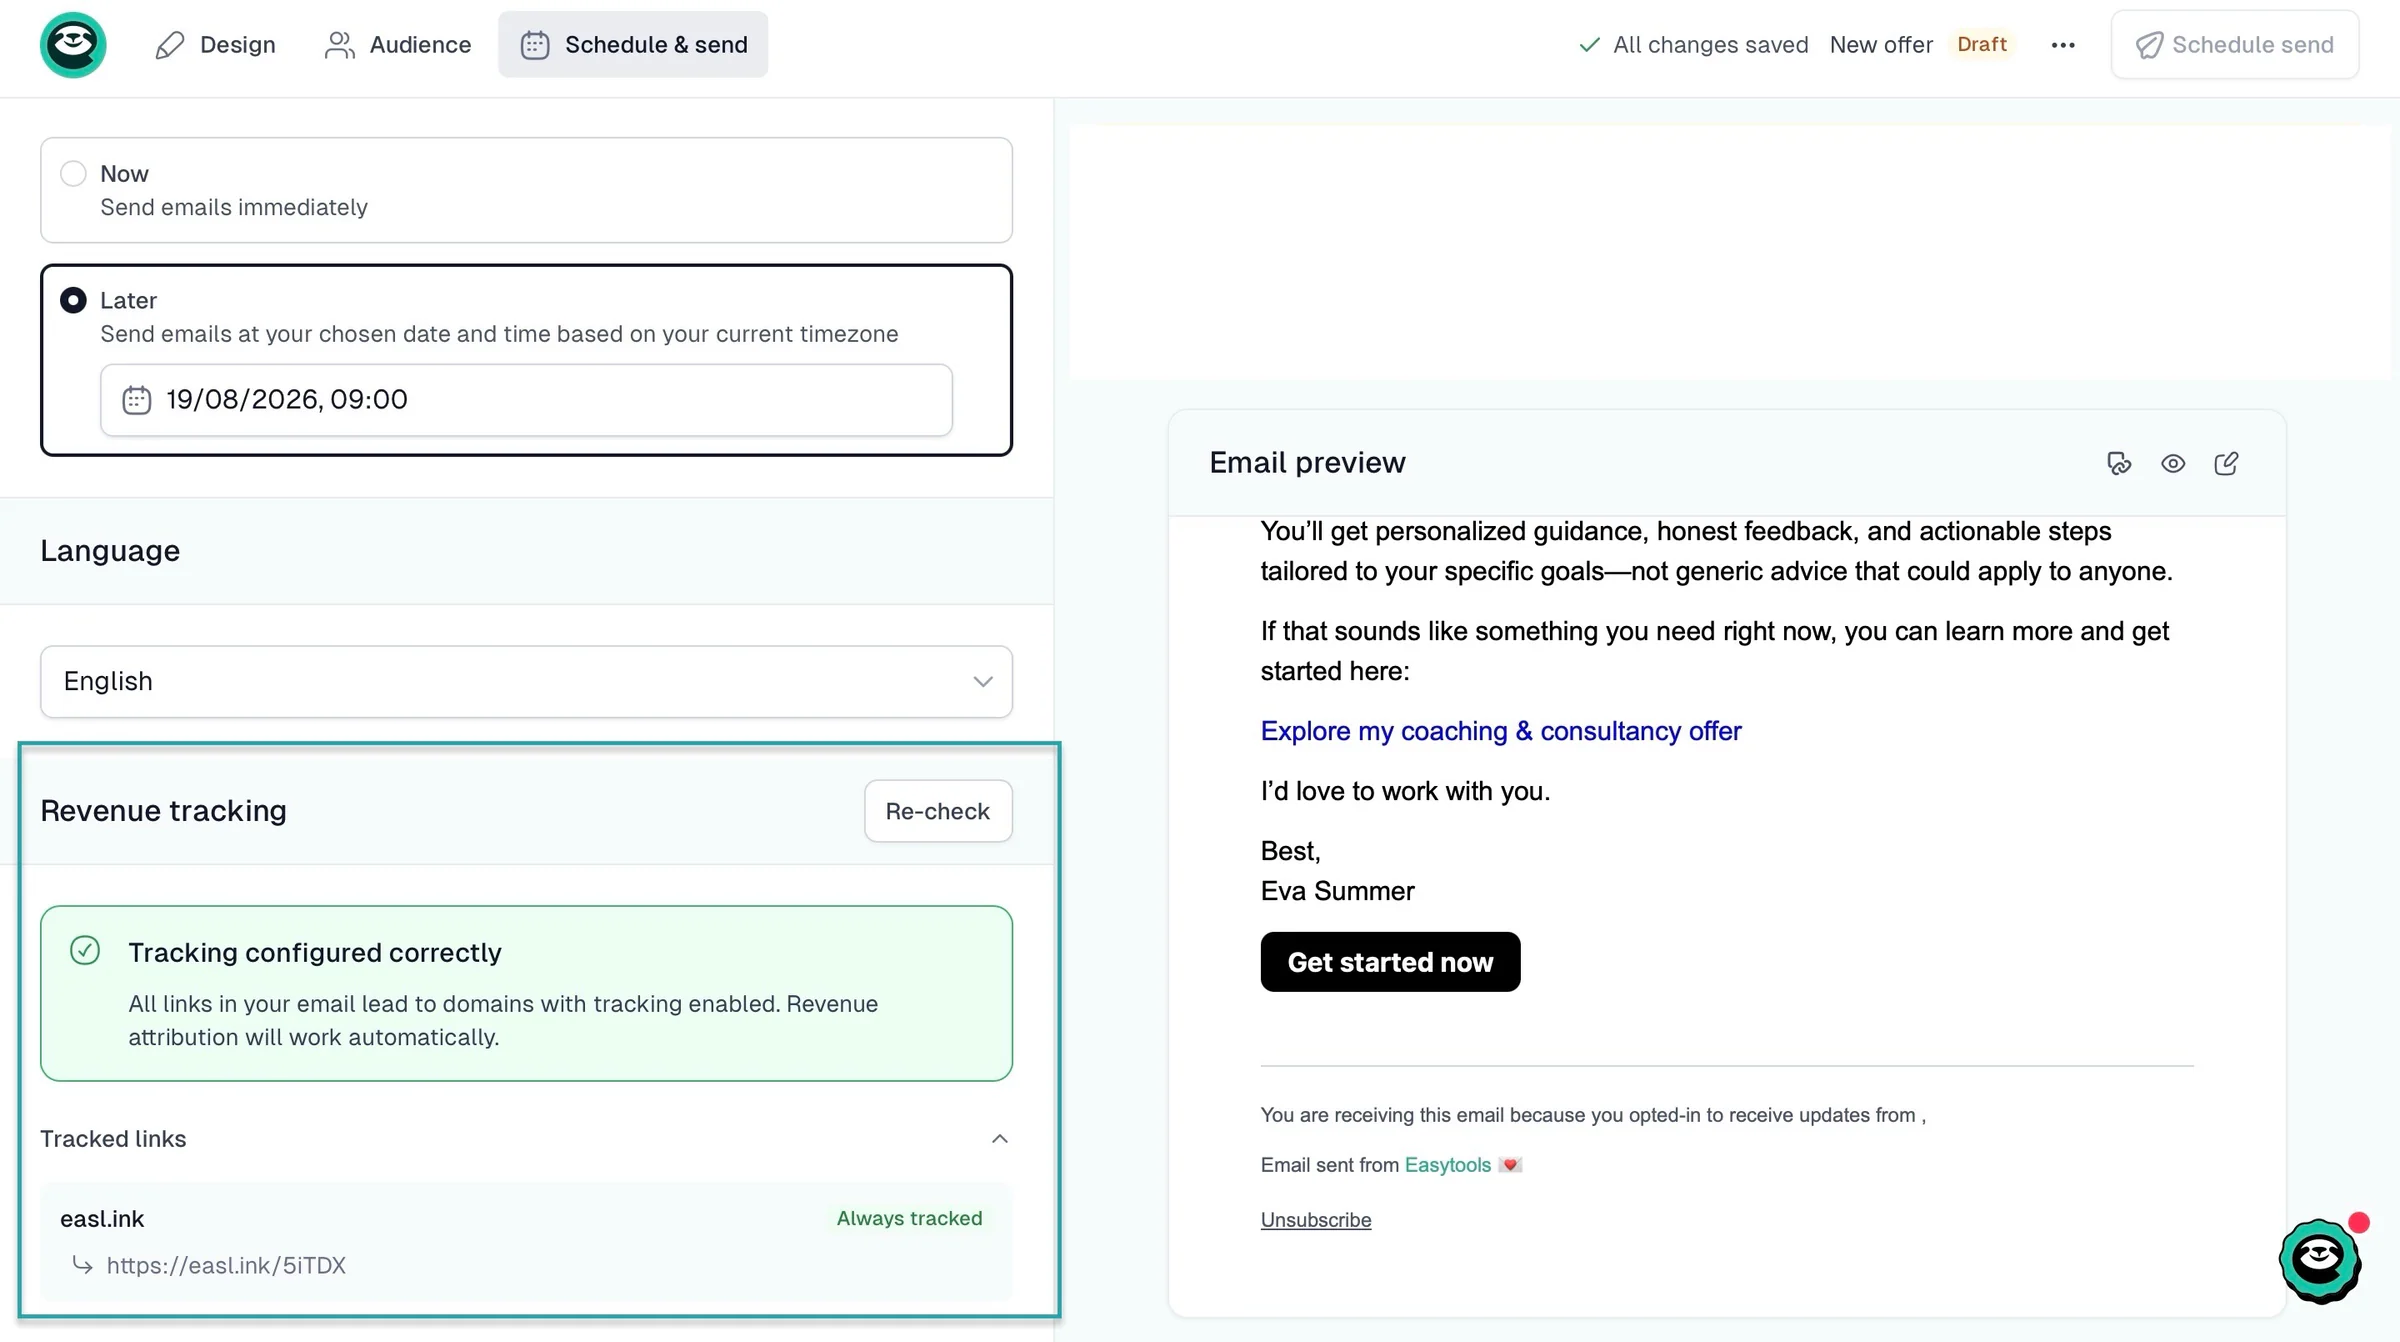The image size is (2400, 1342).
Task: Click the Schedule send button
Action: click(x=2235, y=45)
